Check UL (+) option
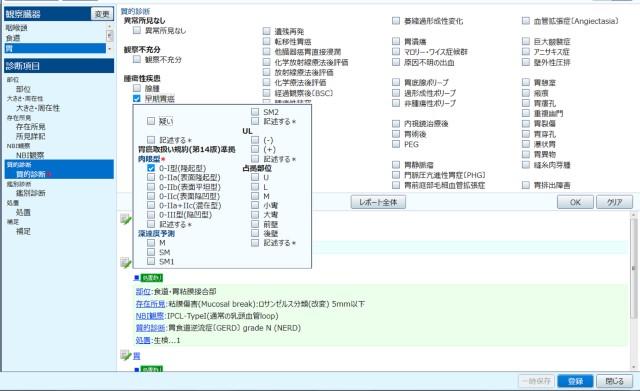The width and height of the screenshot is (640, 391). (x=255, y=149)
